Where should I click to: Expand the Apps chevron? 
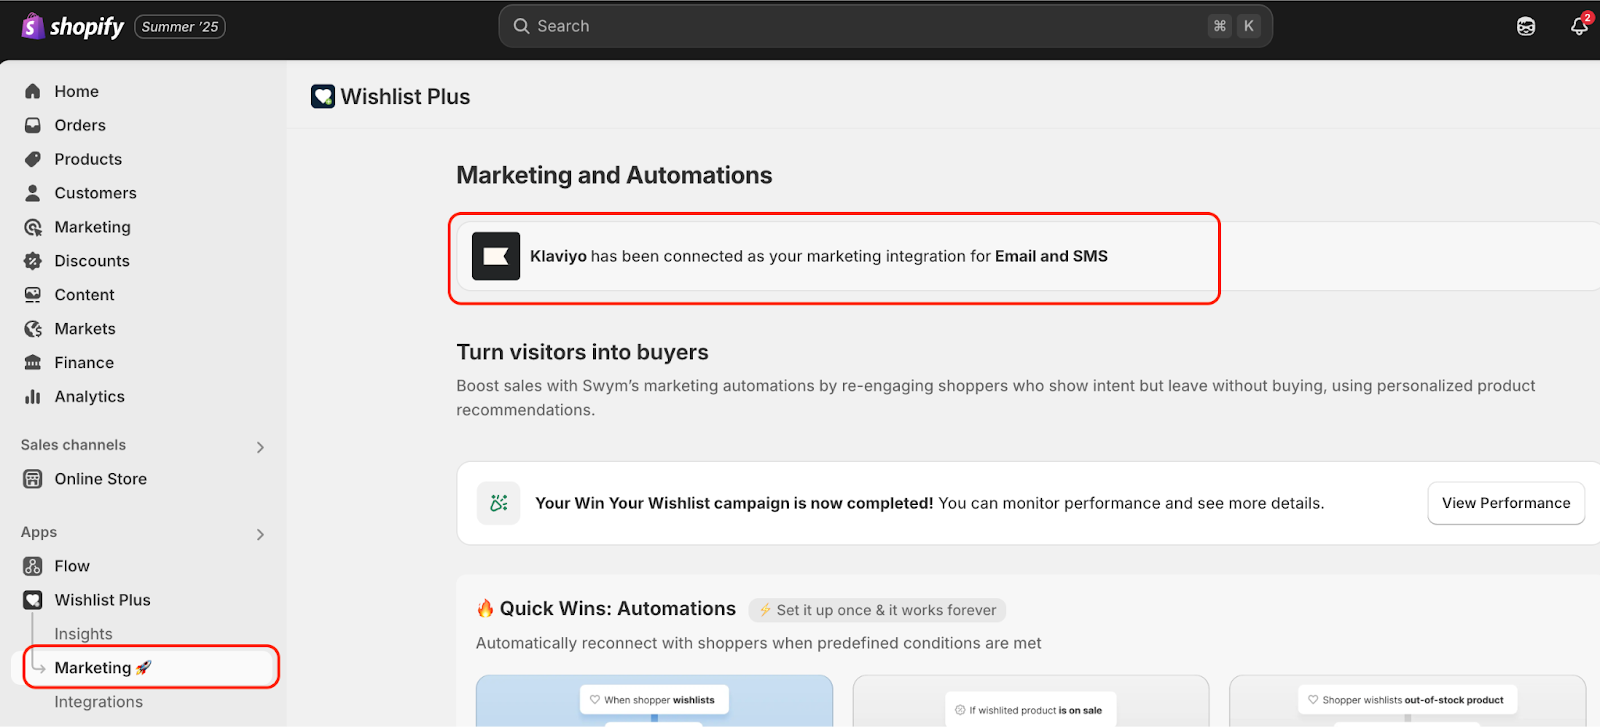(260, 534)
